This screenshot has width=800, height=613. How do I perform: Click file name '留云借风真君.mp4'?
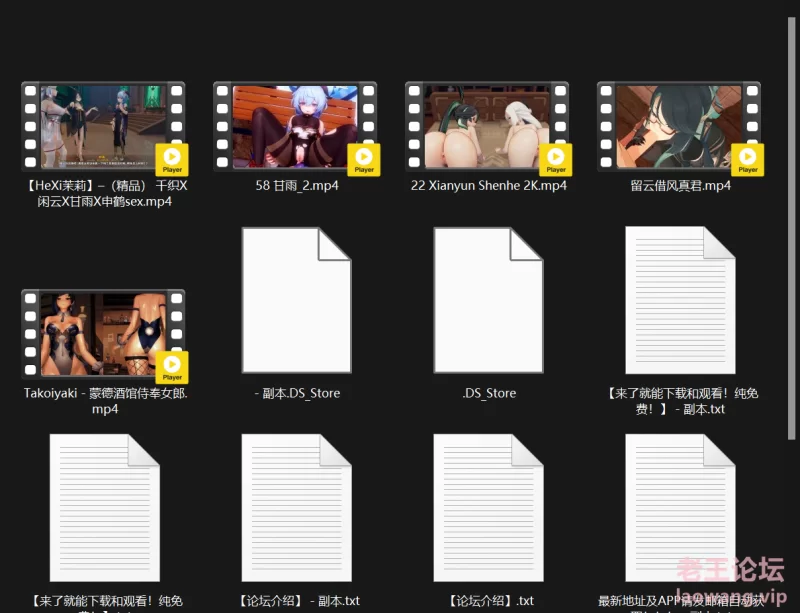coord(681,185)
